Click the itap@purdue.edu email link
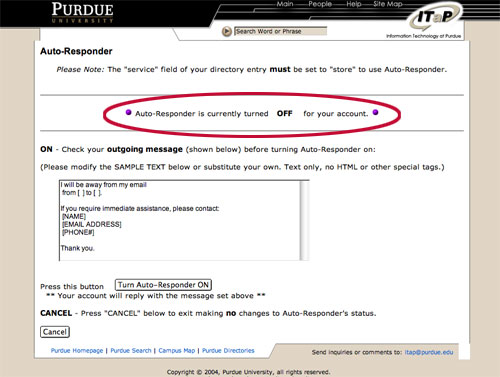 [x=429, y=352]
